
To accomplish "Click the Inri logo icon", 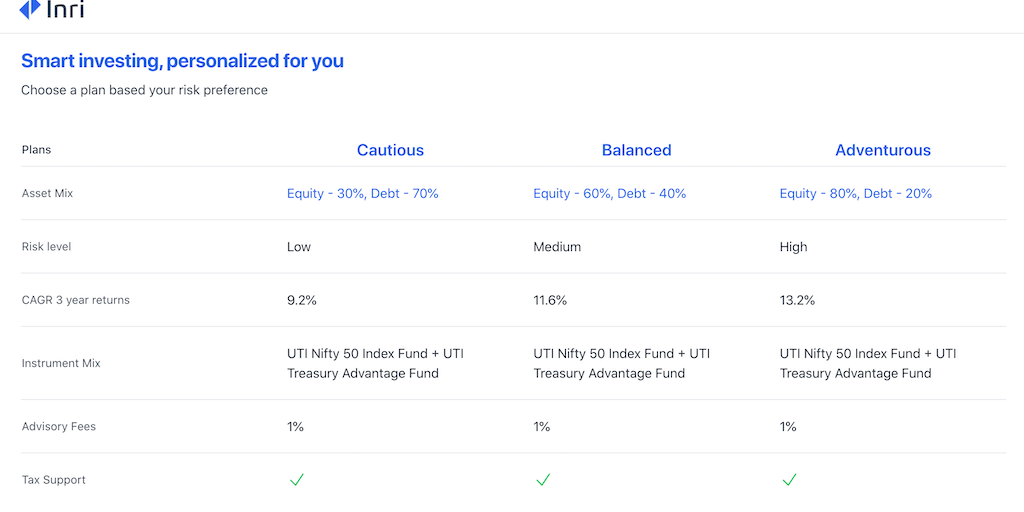I will (29, 9).
